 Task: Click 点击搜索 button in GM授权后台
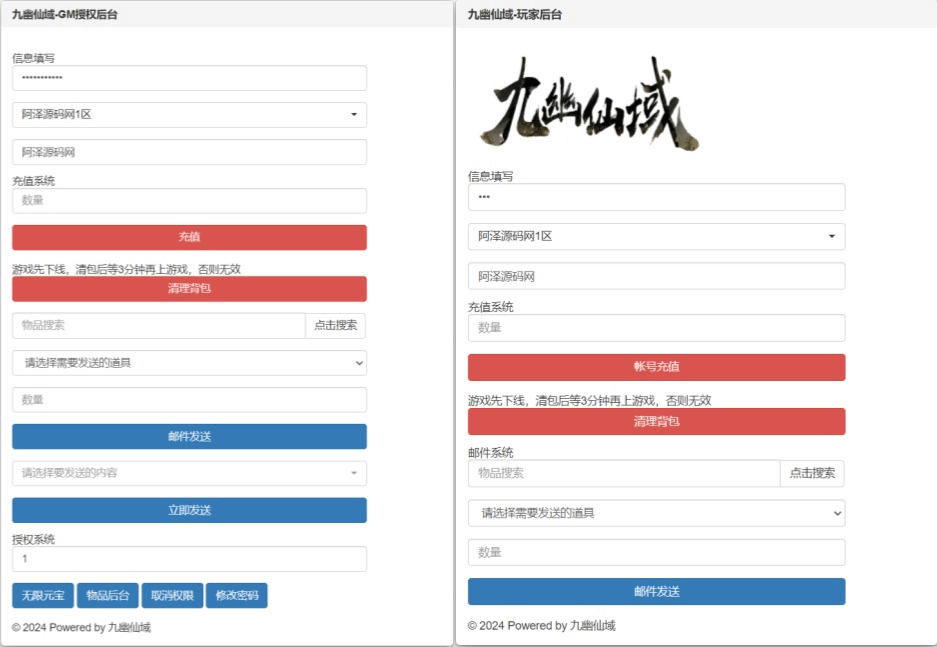tap(336, 326)
